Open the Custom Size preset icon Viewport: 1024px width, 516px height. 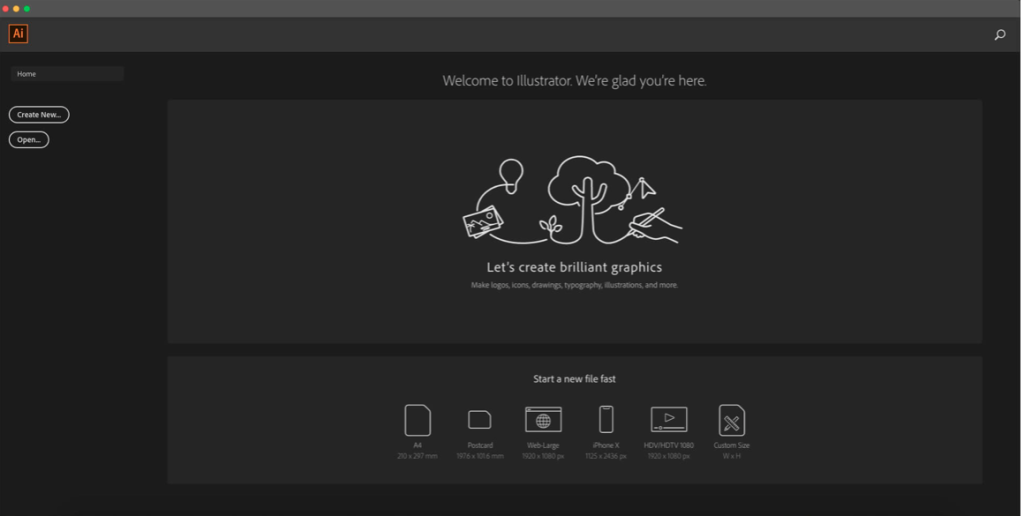(731, 420)
